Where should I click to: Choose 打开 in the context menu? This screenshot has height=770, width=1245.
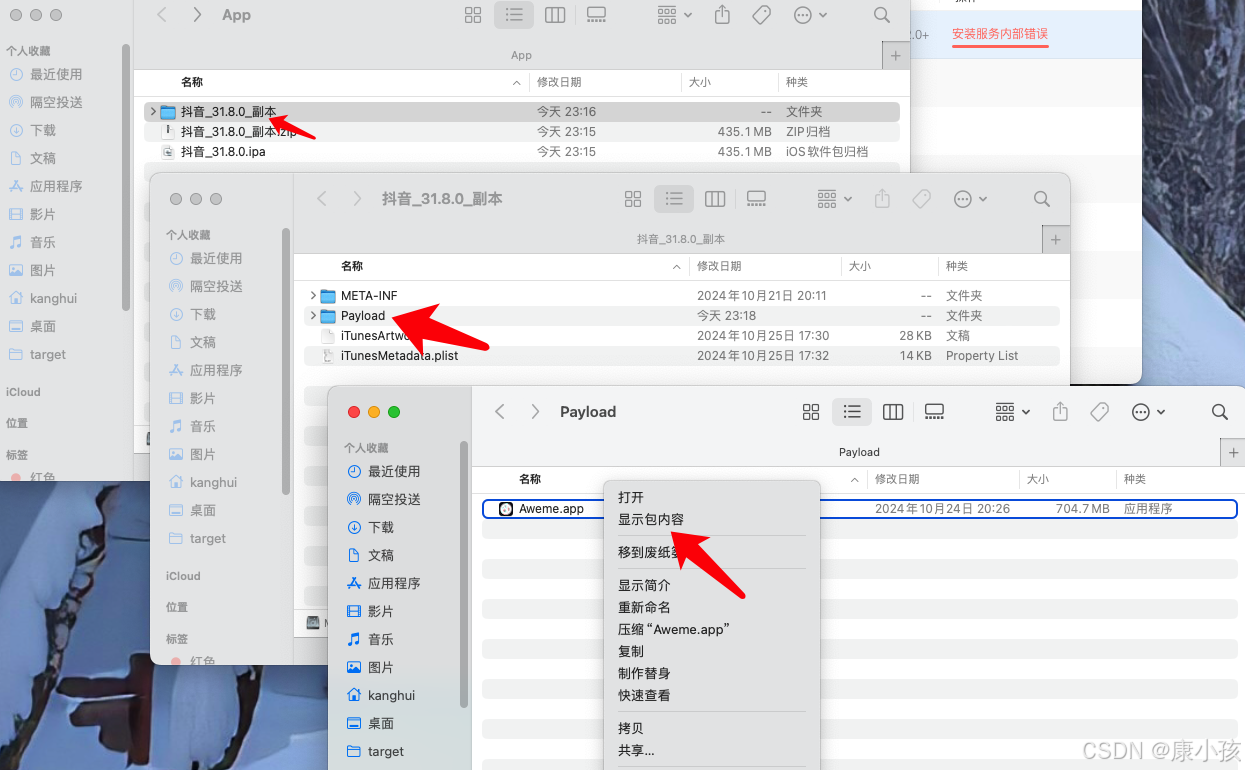point(631,497)
